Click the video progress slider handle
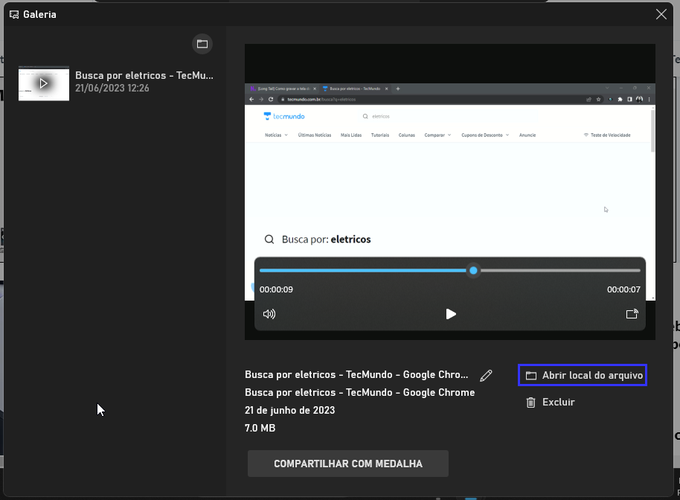Screen dimensions: 680x500 [474, 271]
